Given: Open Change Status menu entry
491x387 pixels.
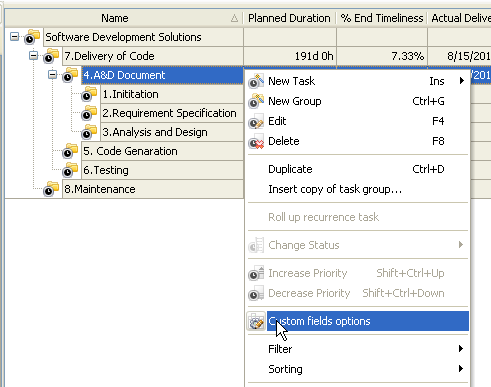Looking at the screenshot, I should [x=357, y=245].
